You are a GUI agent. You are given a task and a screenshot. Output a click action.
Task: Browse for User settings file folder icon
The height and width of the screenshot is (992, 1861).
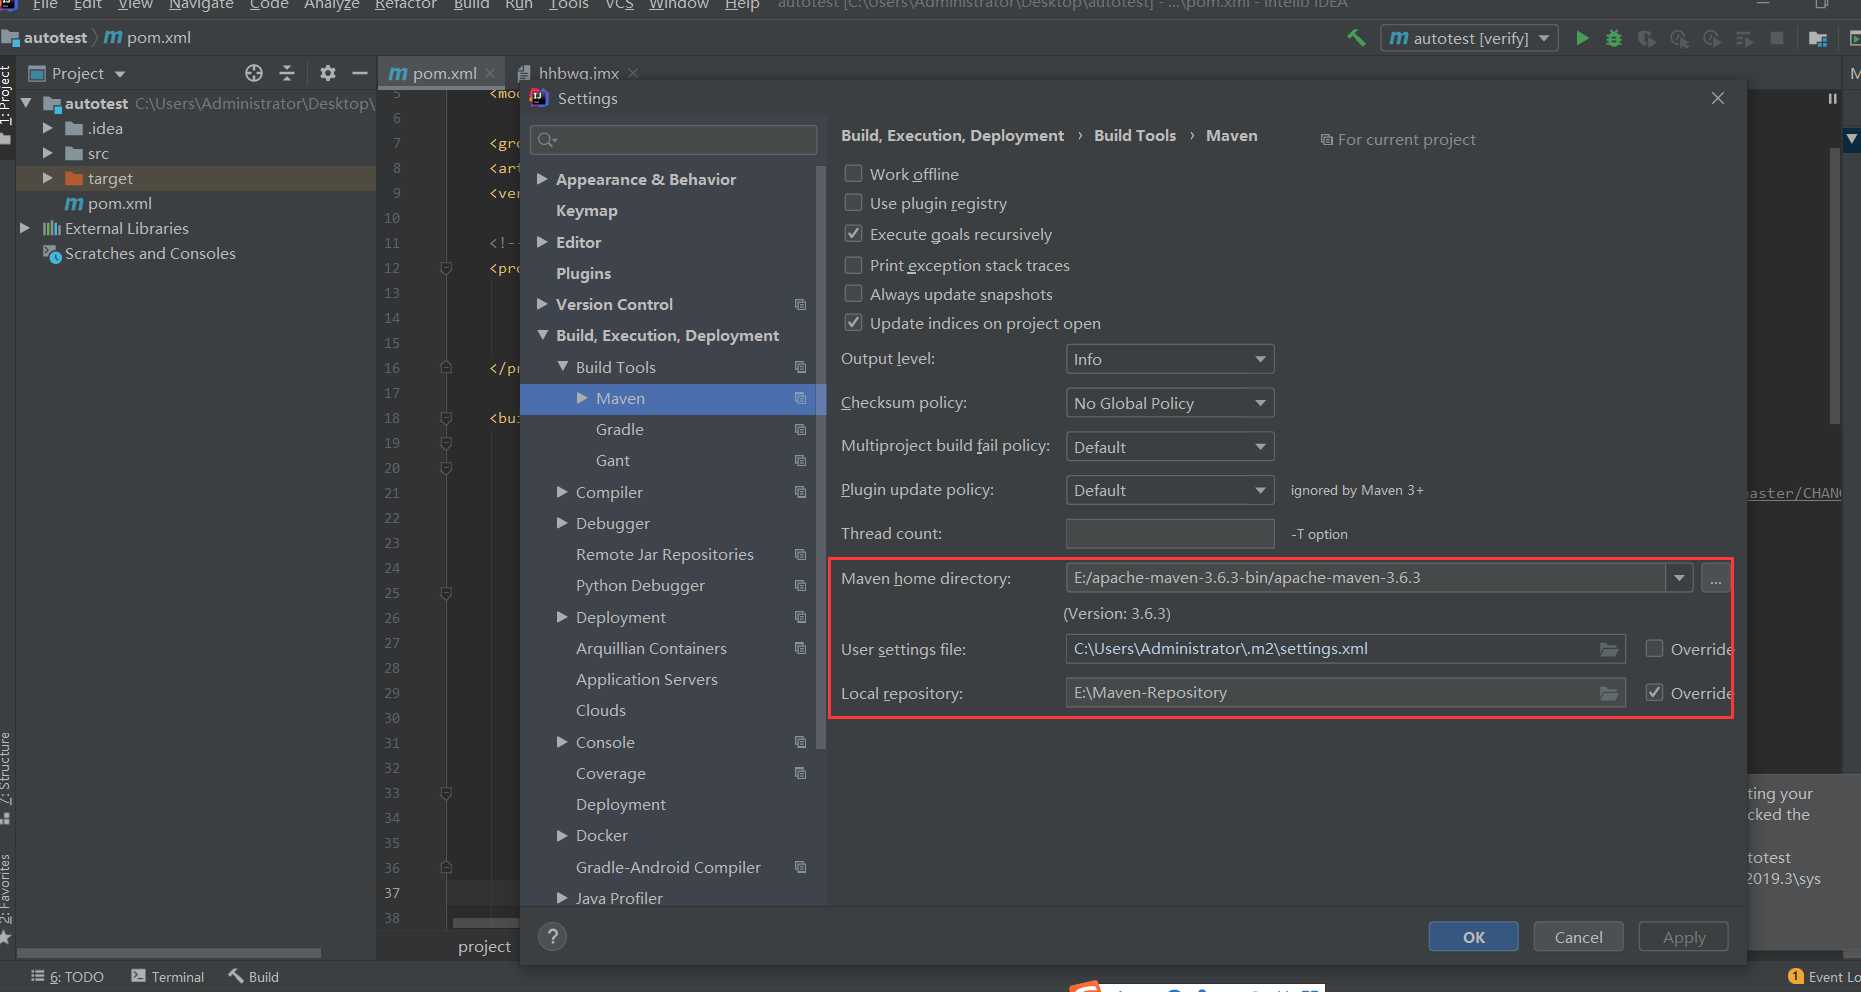point(1609,649)
